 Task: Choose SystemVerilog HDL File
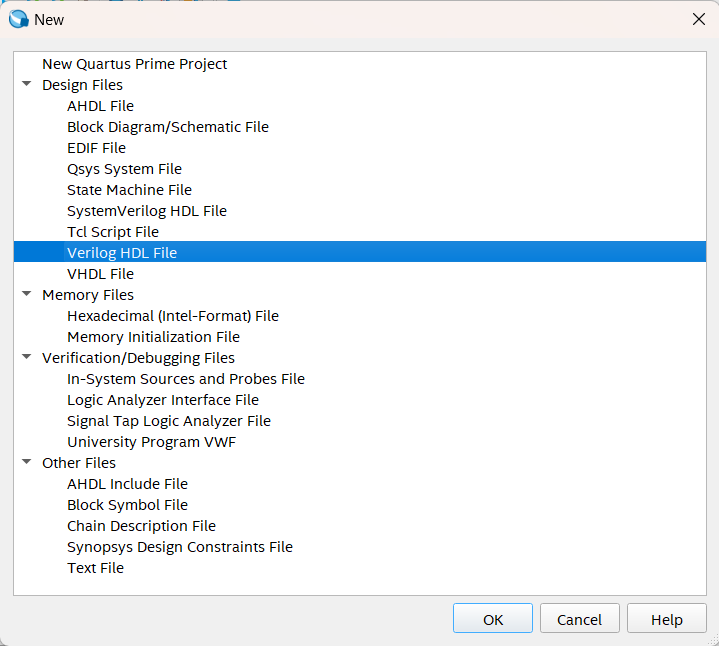[146, 211]
